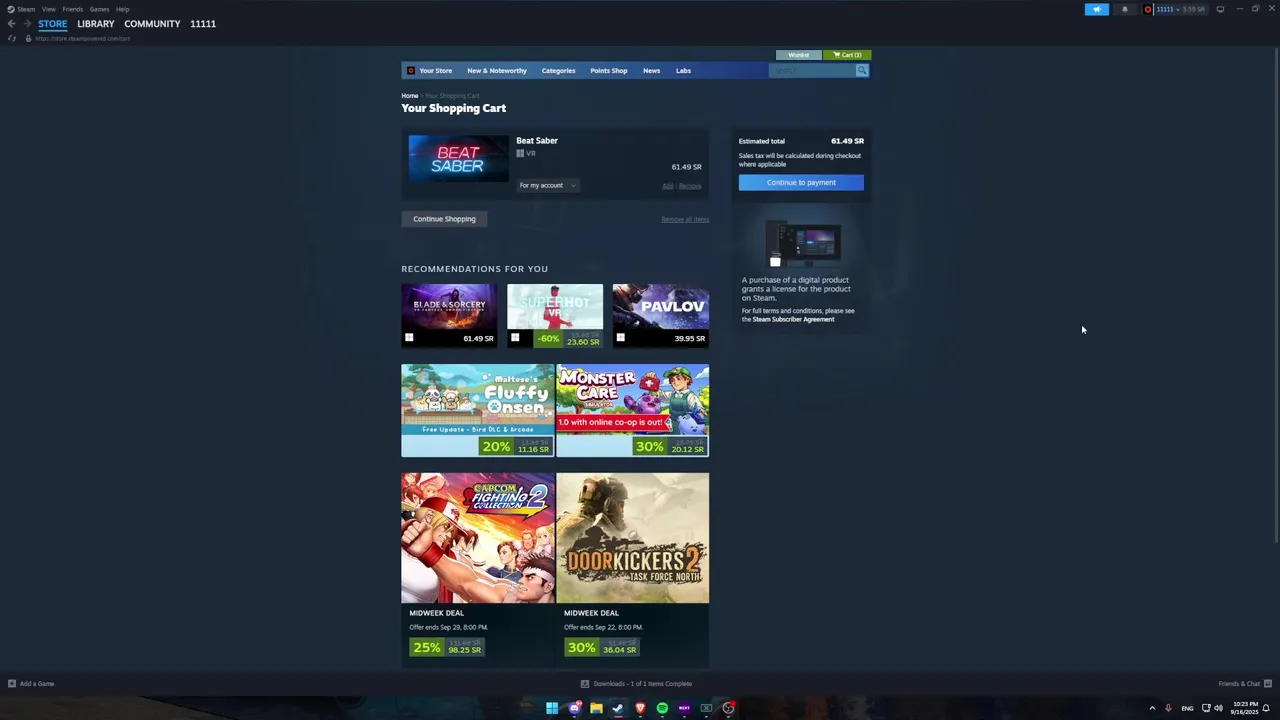Open the Pavlov recommendation

pos(661,315)
